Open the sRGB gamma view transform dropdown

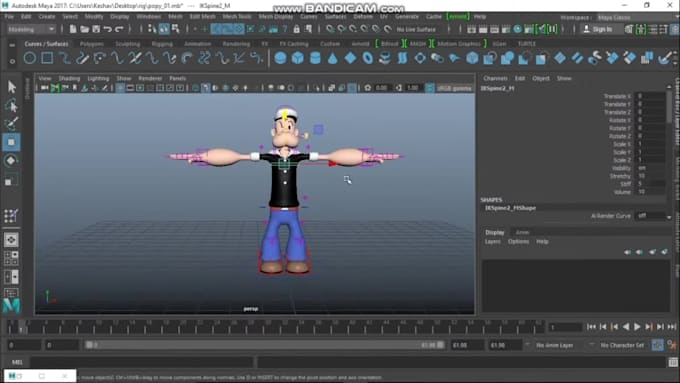pyautogui.click(x=454, y=88)
